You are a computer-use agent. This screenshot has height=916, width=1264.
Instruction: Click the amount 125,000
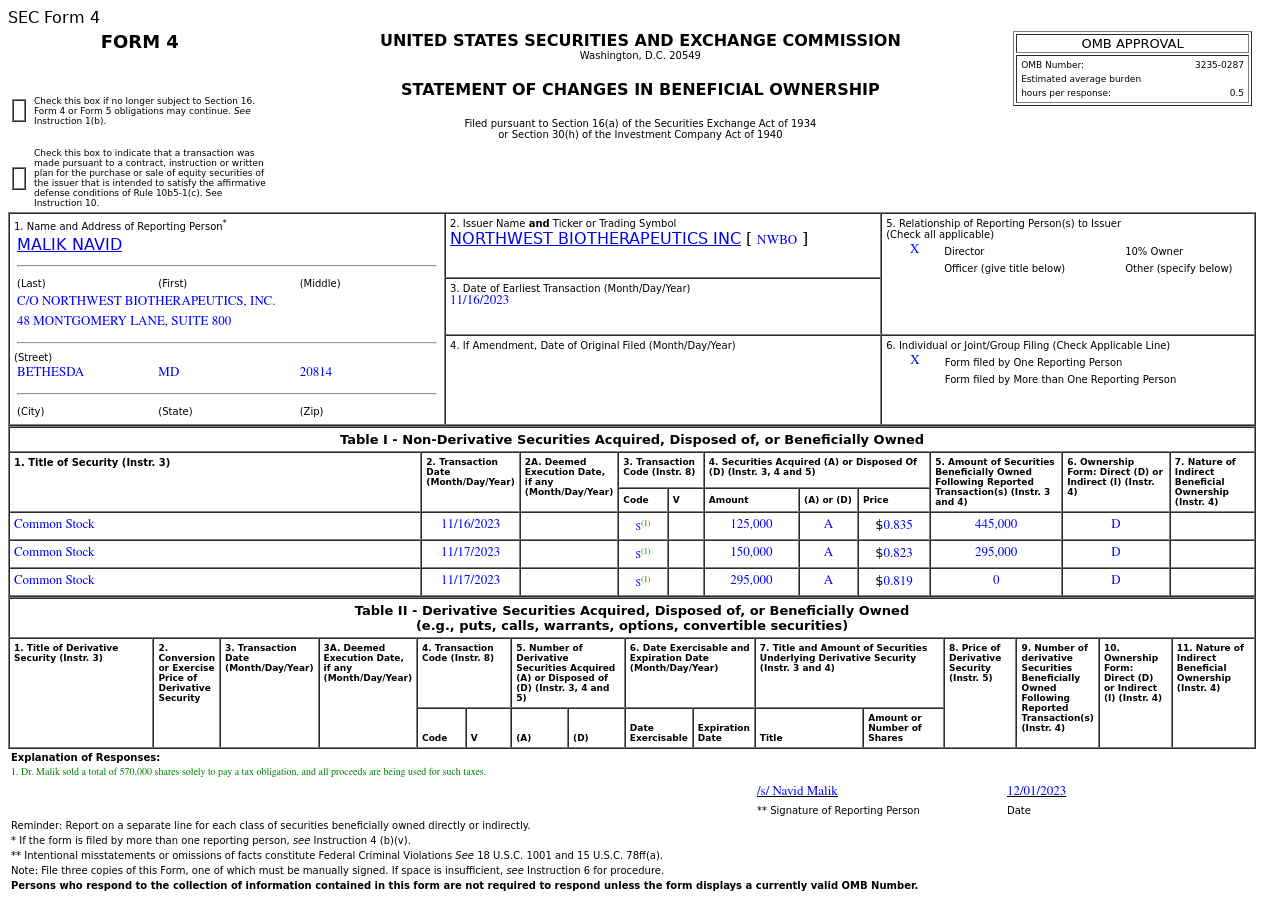[x=751, y=524]
